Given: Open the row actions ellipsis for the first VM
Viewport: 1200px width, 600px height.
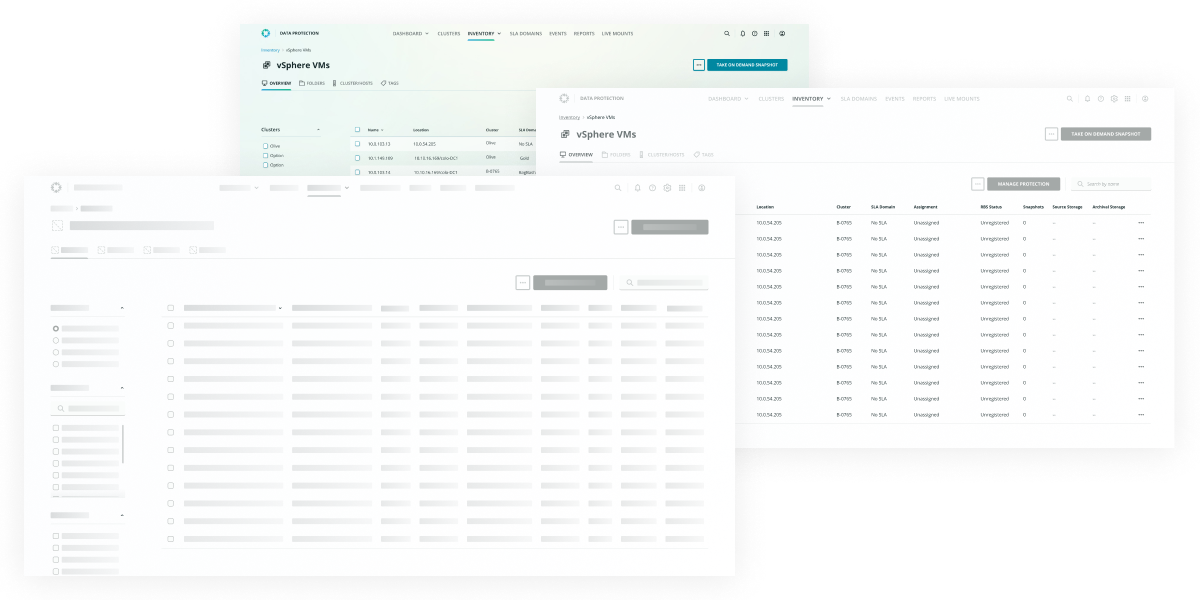Looking at the screenshot, I should (1141, 222).
